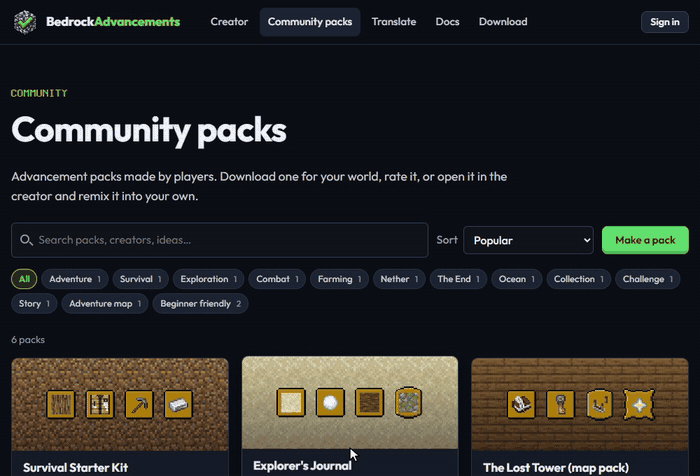The height and width of the screenshot is (476, 700).
Task: Click the wood plank icon in Survival Starter Kit
Action: click(x=61, y=405)
